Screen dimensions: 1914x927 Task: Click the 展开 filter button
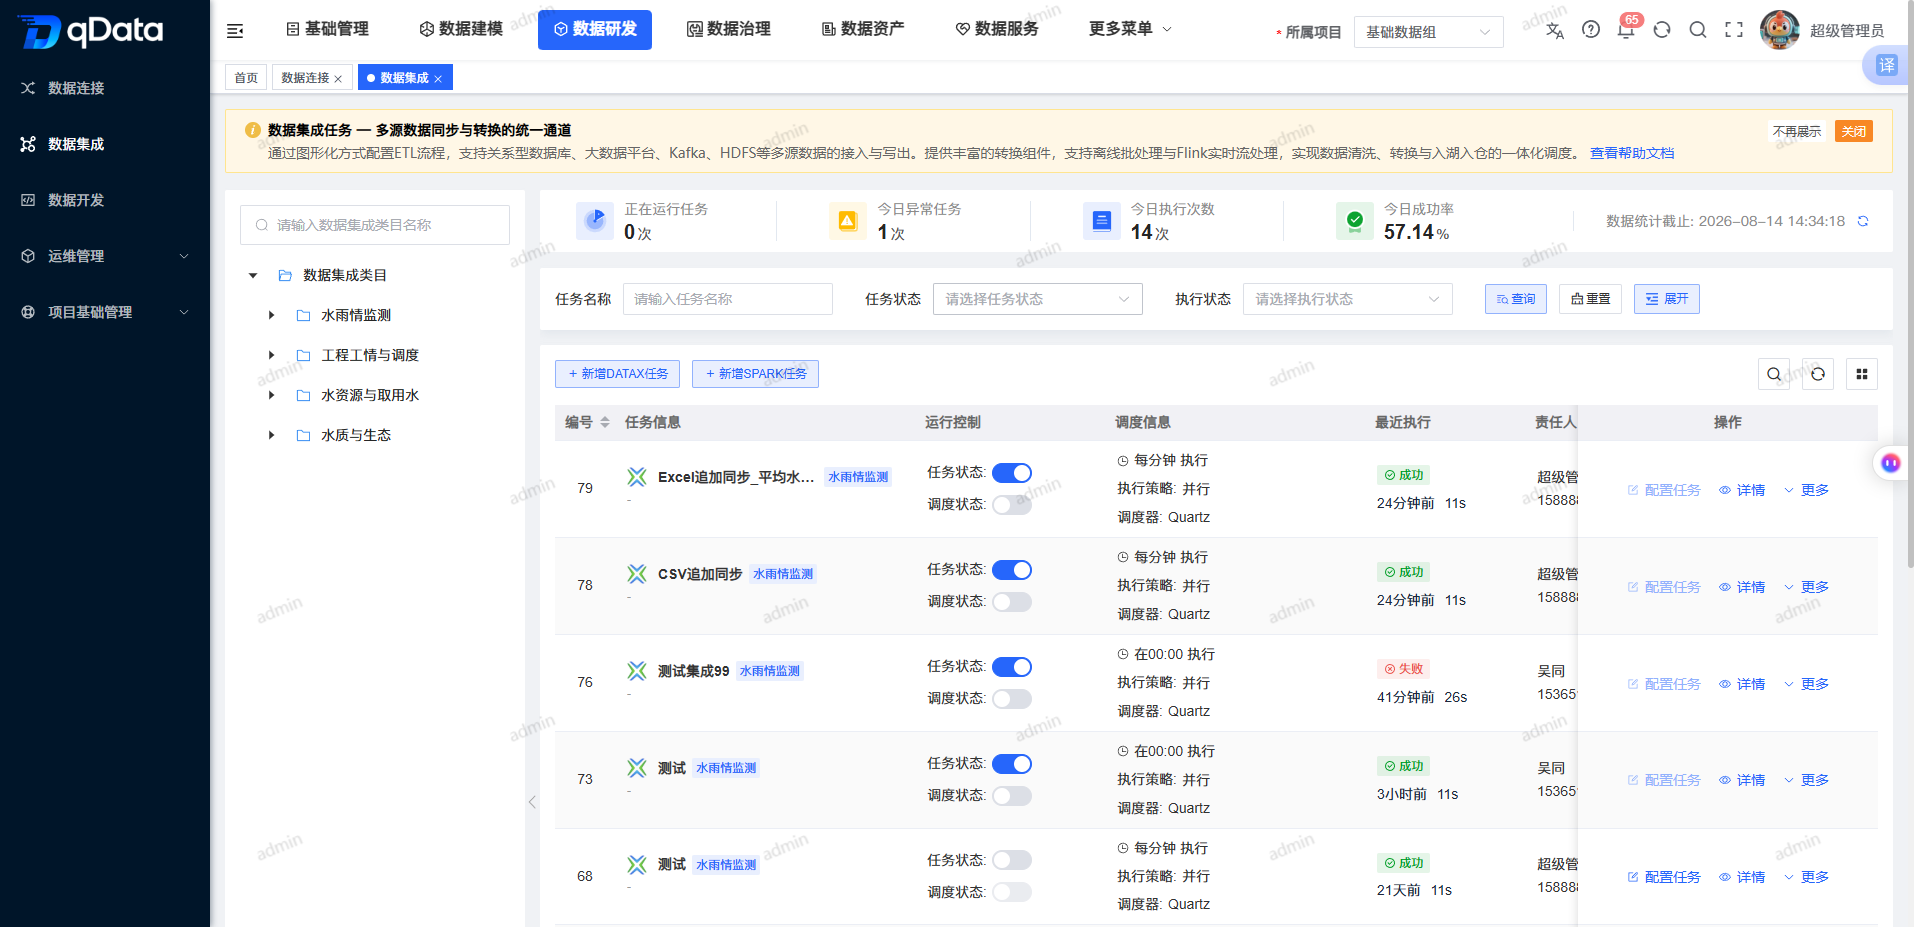coord(1667,299)
